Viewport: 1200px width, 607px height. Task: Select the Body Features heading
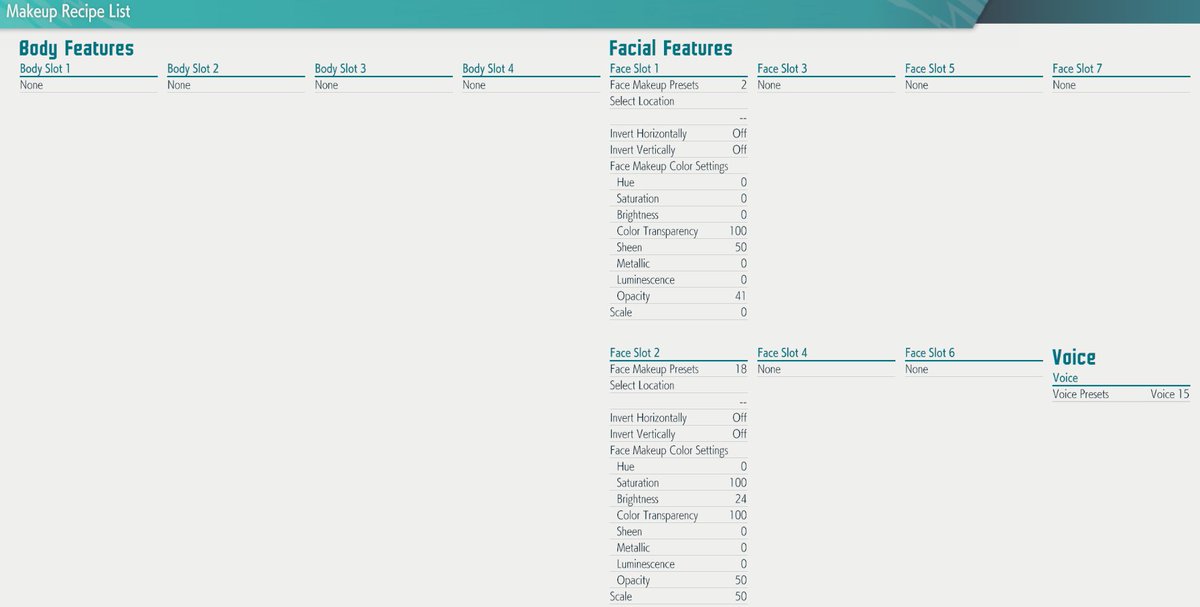click(x=76, y=48)
